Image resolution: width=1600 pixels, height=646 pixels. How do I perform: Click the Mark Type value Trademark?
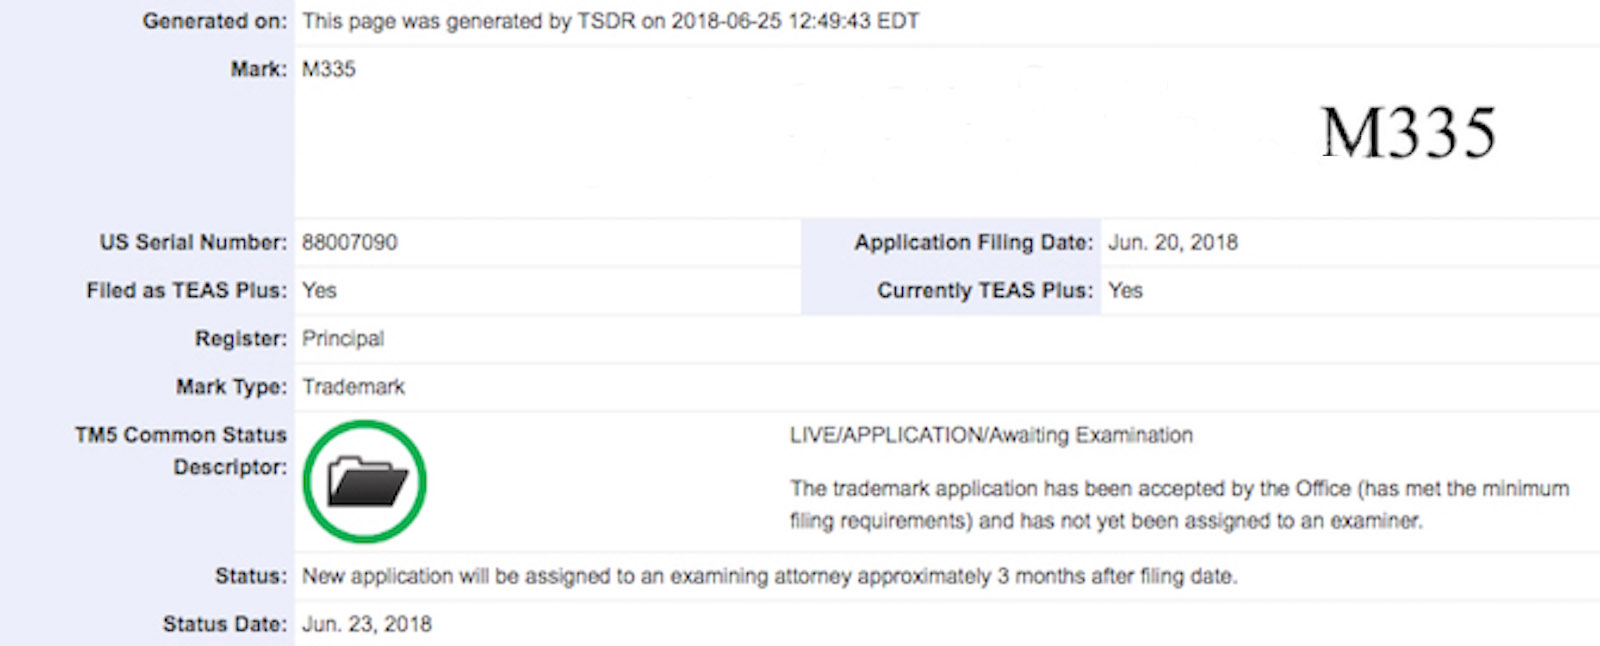(x=354, y=386)
